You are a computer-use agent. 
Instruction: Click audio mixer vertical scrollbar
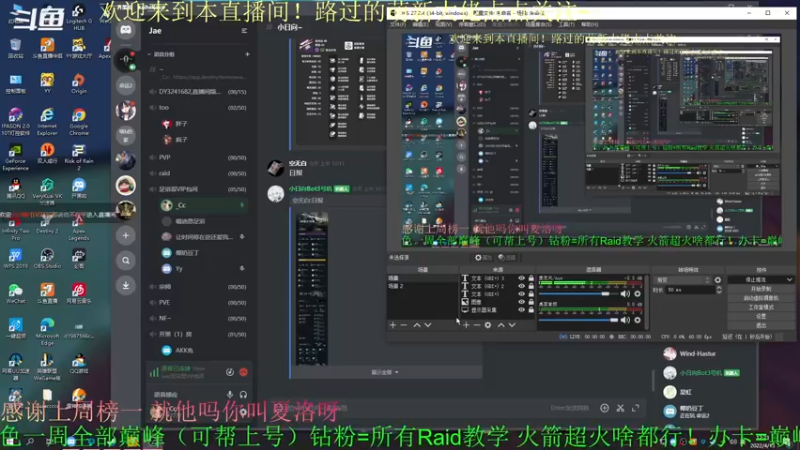647,301
